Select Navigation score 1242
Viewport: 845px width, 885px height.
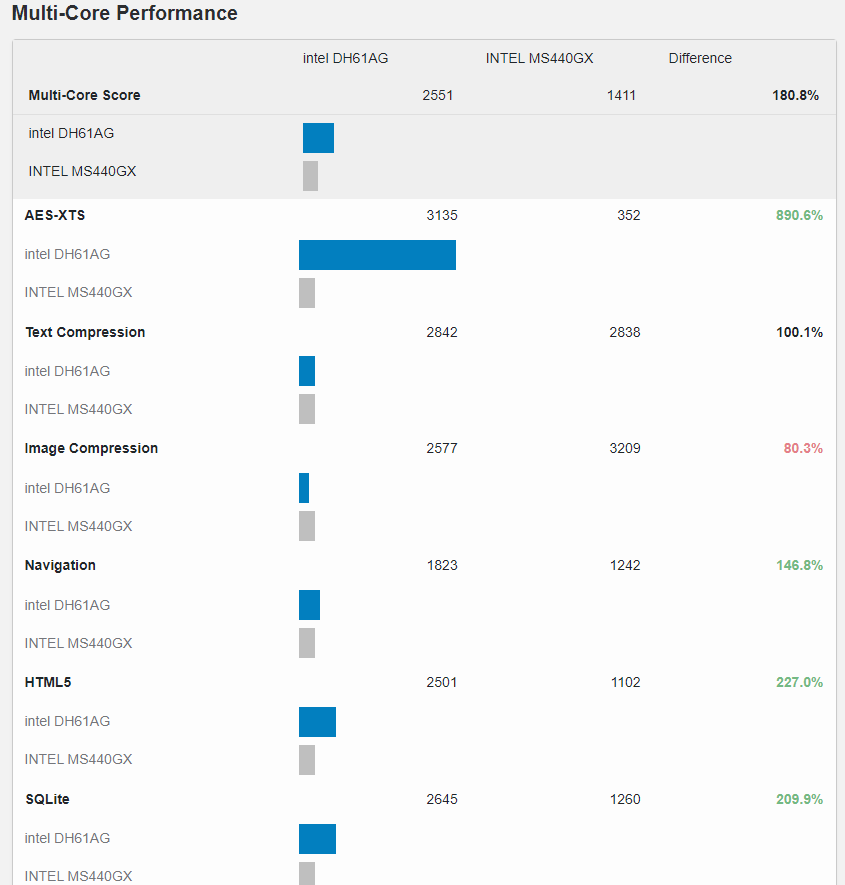(x=625, y=565)
